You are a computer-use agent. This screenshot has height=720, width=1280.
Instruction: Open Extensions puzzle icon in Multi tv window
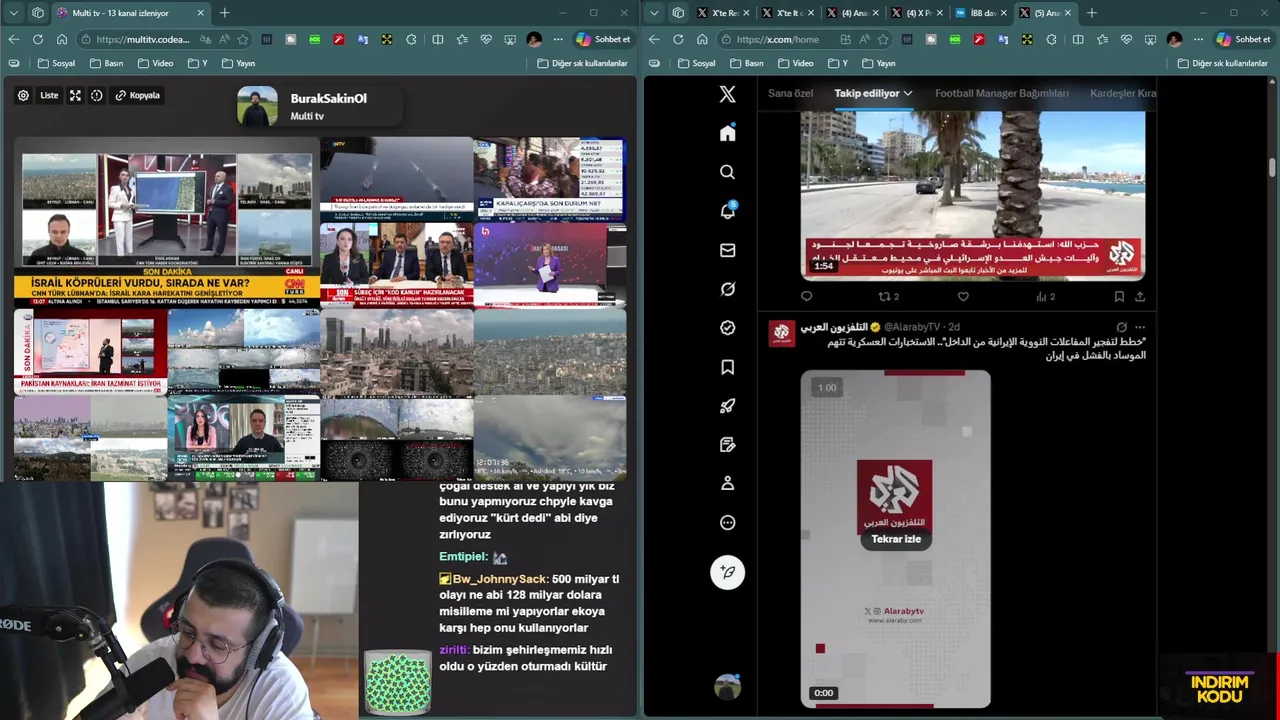411,39
